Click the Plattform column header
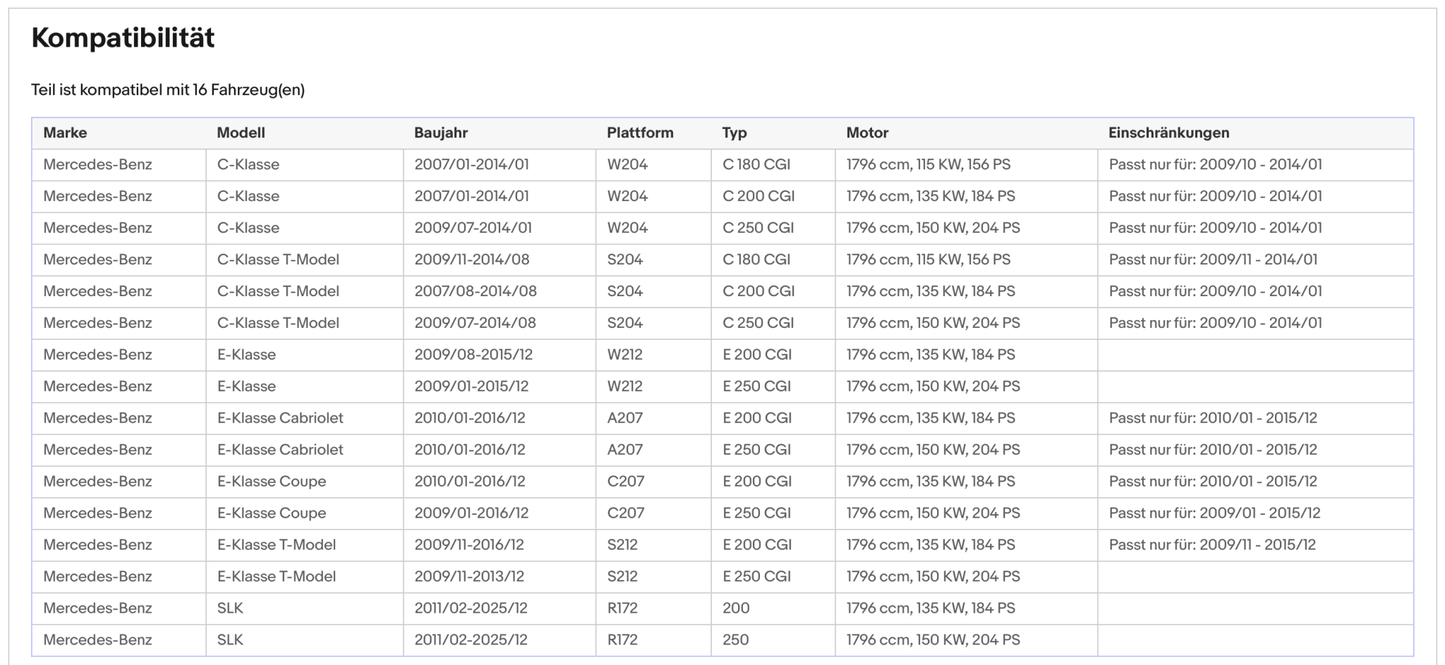The width and height of the screenshot is (1445, 665). point(640,133)
